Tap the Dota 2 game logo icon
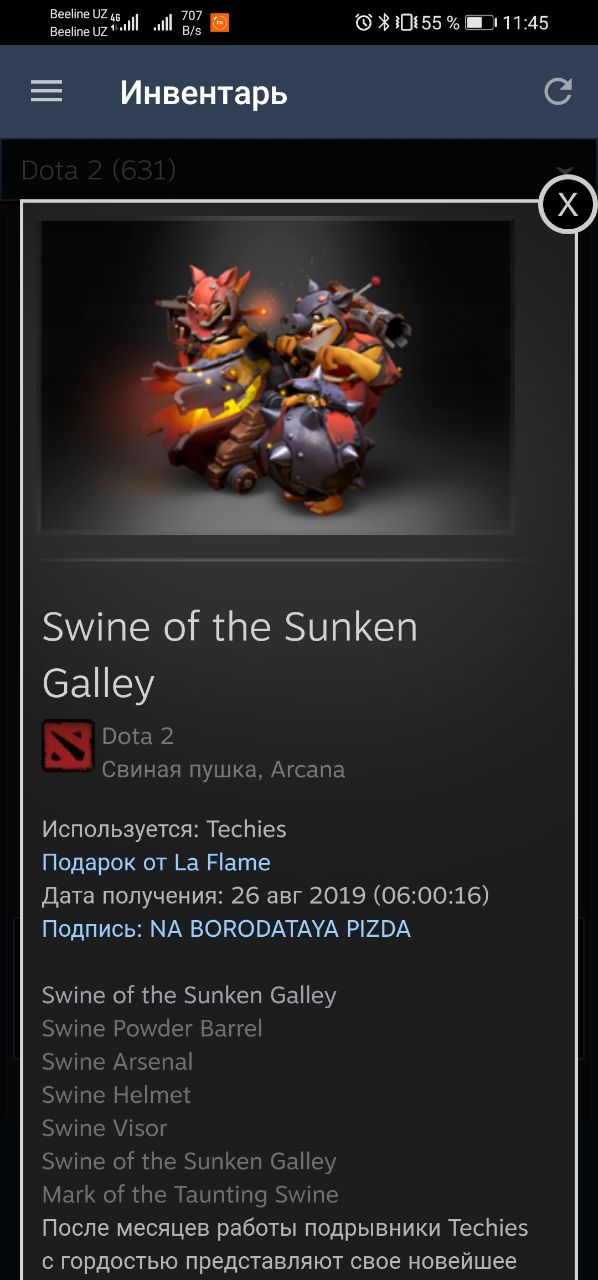Screen dimensions: 598x1280 pos(68,746)
